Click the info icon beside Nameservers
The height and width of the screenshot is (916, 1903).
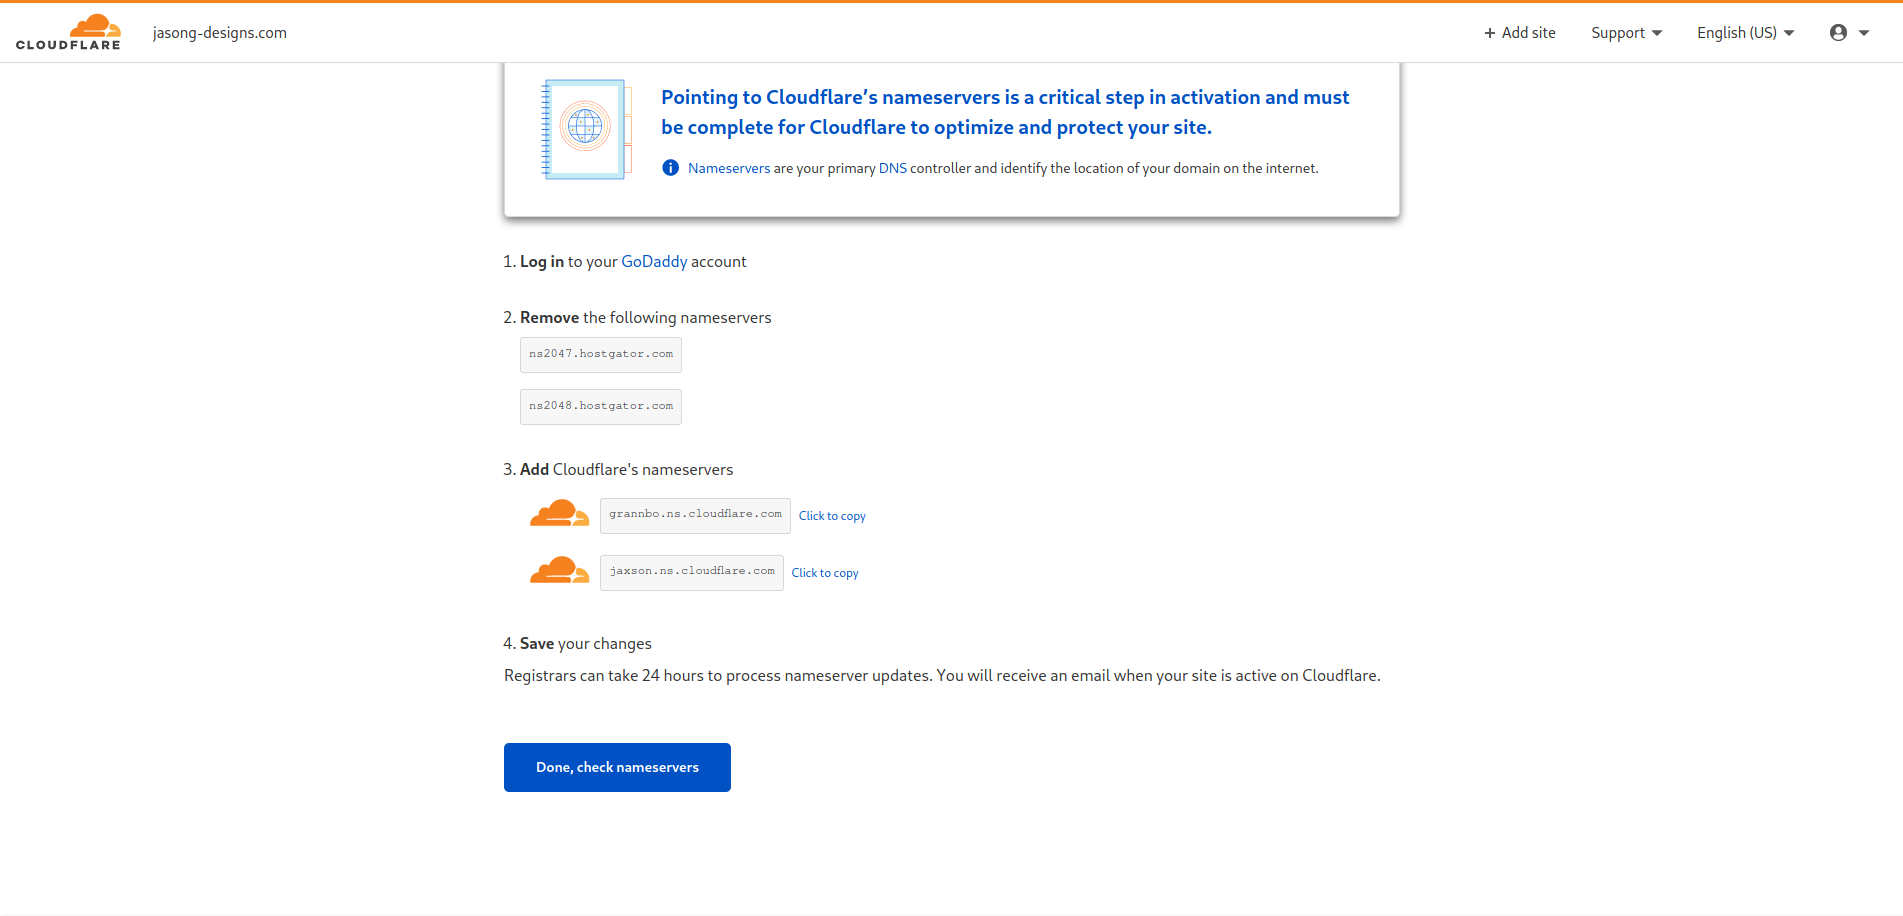point(671,168)
